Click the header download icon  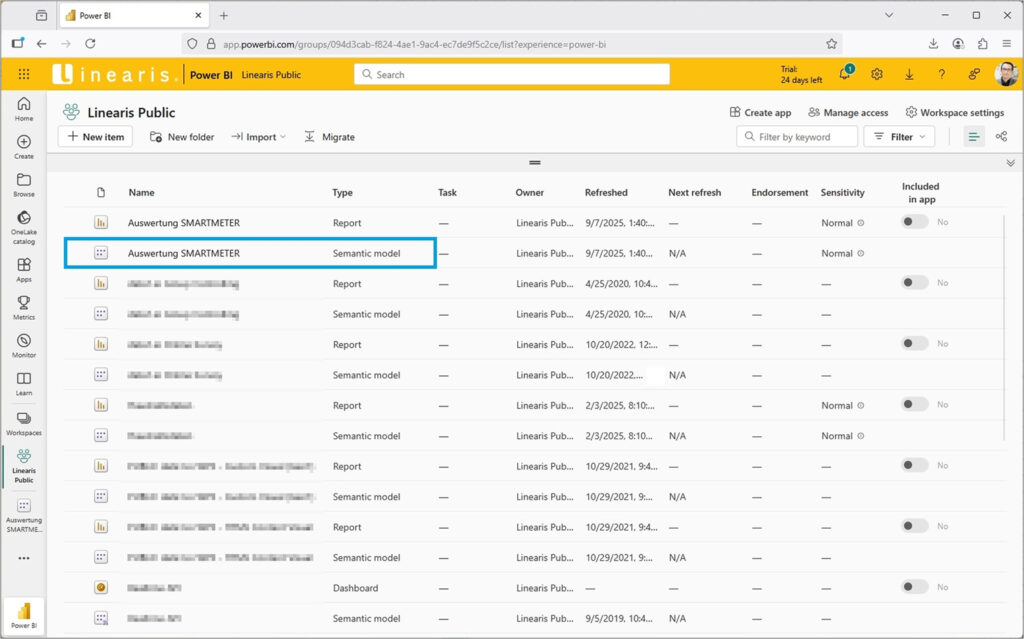click(x=909, y=74)
